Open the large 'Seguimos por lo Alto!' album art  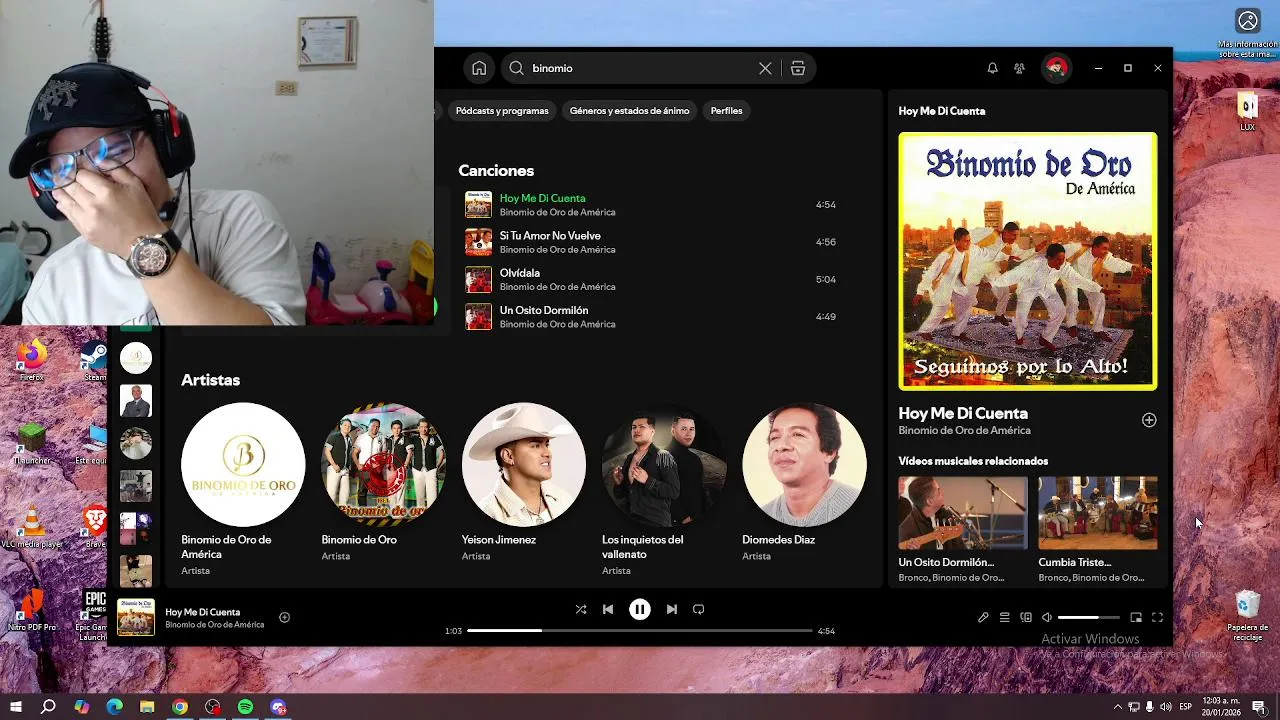(1028, 261)
